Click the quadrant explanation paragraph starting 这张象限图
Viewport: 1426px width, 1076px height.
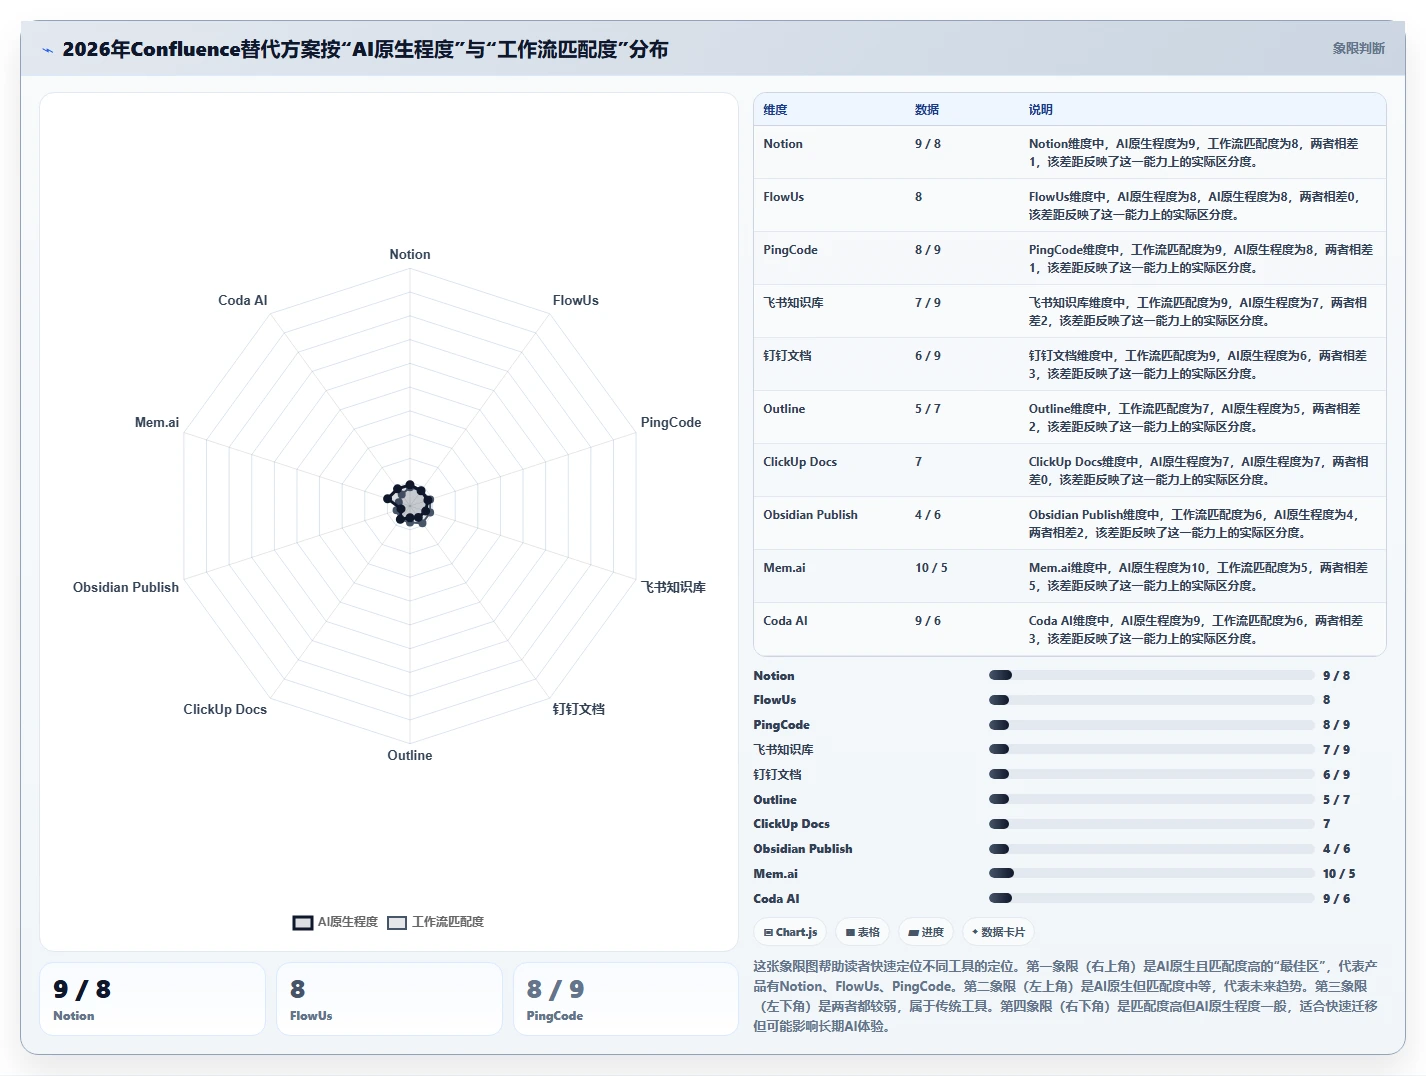point(1066,996)
